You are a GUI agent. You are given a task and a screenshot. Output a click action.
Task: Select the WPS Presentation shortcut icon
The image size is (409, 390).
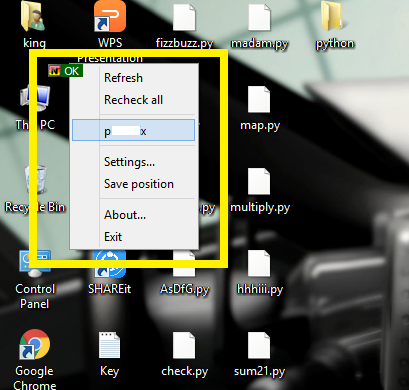click(110, 17)
